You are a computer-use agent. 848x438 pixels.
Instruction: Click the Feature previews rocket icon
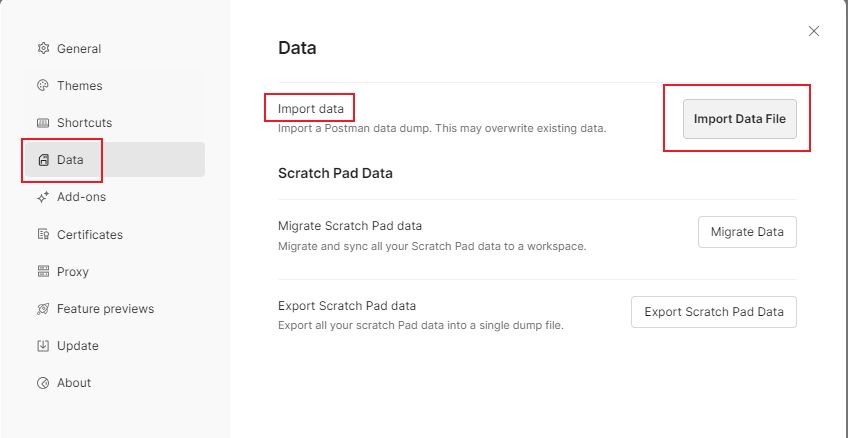43,308
